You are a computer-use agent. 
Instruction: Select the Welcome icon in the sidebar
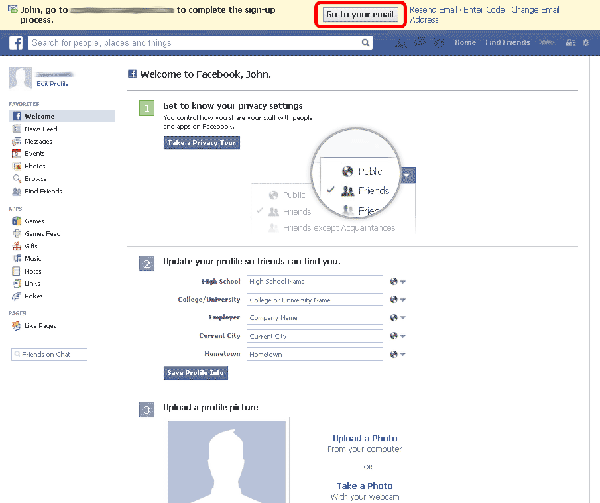pyautogui.click(x=17, y=116)
